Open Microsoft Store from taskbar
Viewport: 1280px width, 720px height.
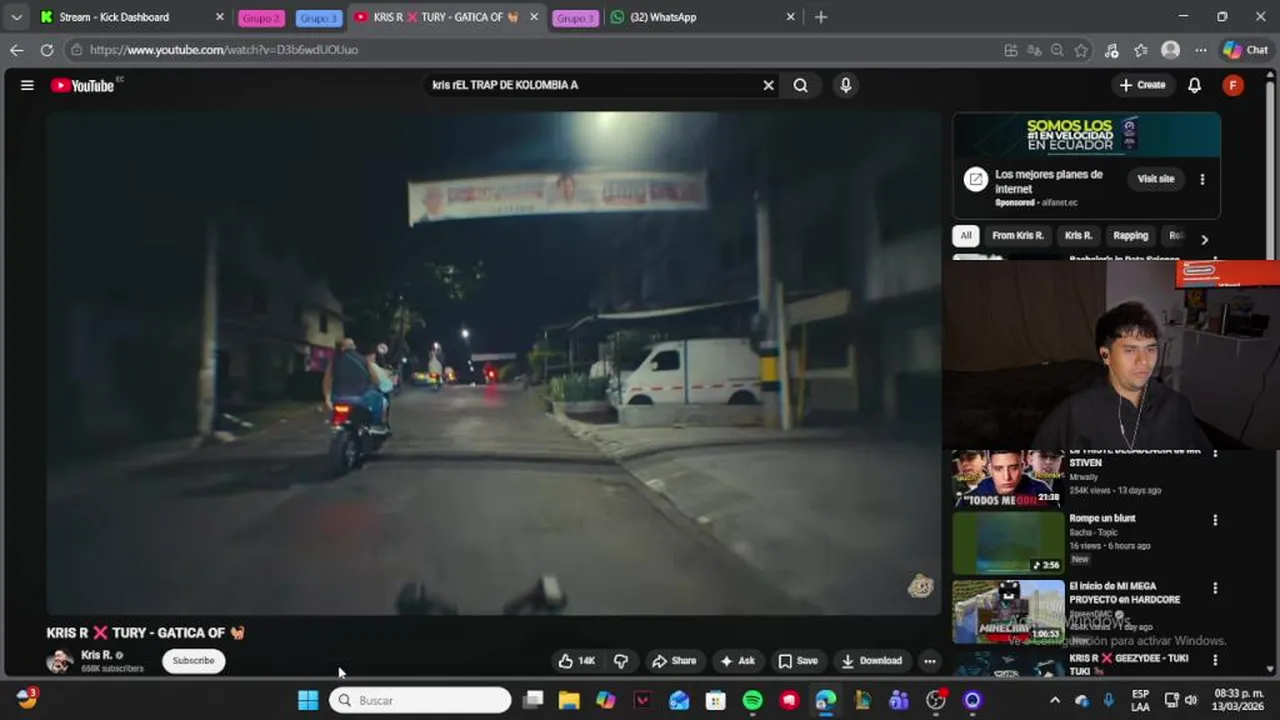point(715,700)
